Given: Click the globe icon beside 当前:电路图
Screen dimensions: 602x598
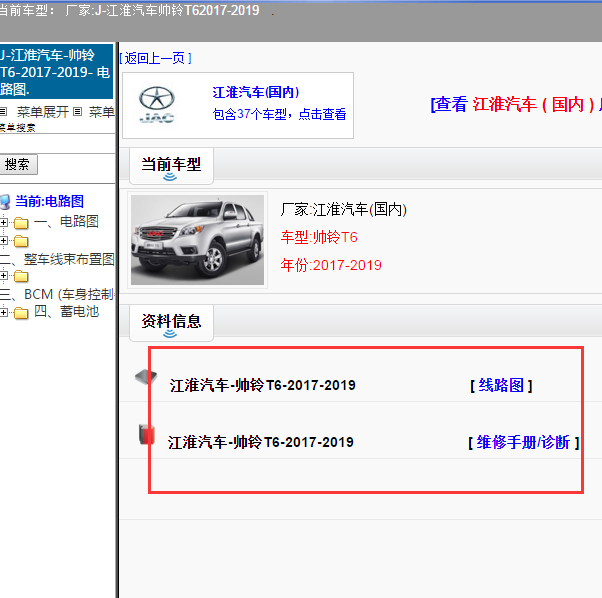Looking at the screenshot, I should click(x=5, y=202).
